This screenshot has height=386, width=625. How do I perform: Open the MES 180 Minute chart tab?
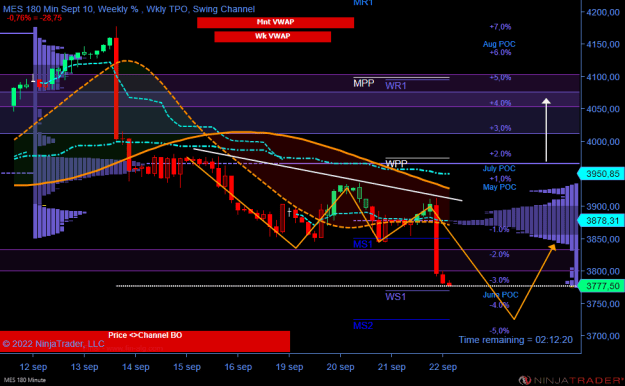pyautogui.click(x=25, y=380)
